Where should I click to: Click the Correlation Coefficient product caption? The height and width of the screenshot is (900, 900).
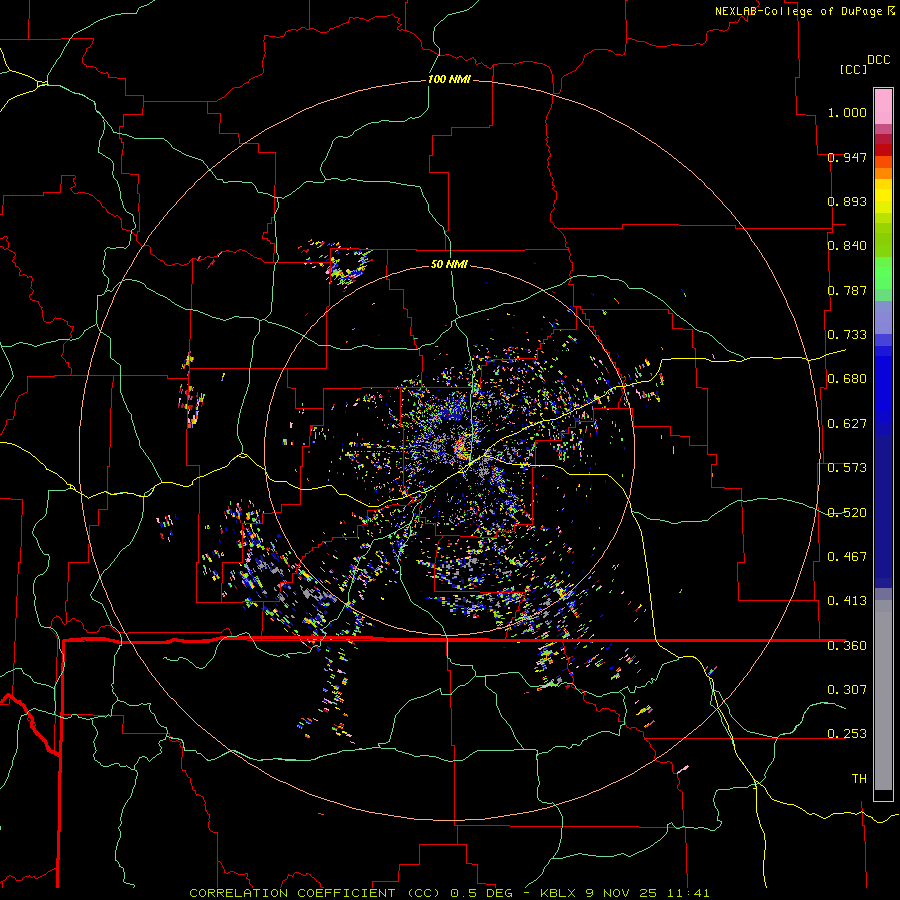pos(449,893)
